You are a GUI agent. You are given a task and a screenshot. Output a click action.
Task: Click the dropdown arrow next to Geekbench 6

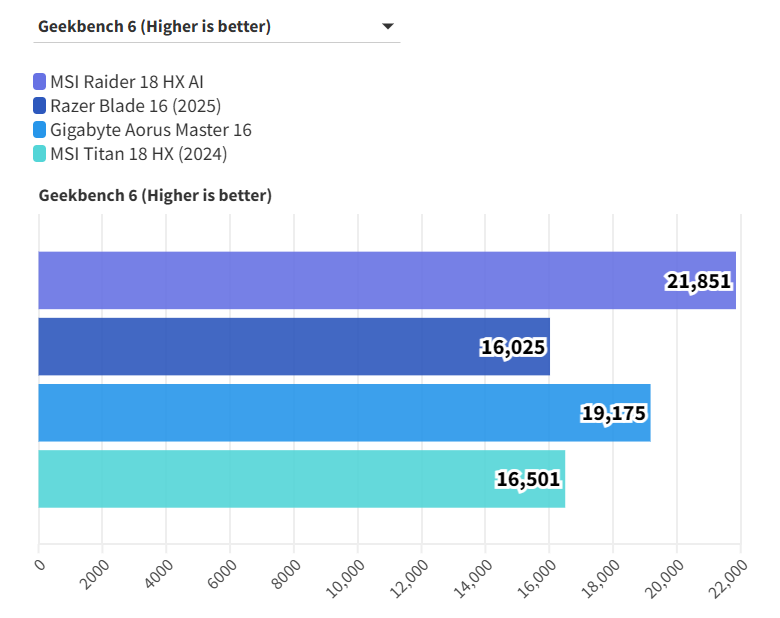[388, 27]
